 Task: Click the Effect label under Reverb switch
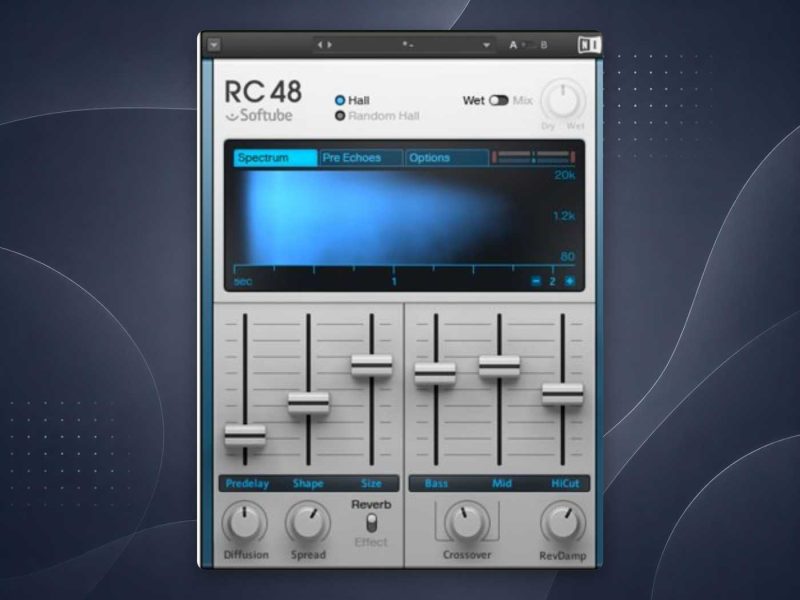click(x=371, y=542)
